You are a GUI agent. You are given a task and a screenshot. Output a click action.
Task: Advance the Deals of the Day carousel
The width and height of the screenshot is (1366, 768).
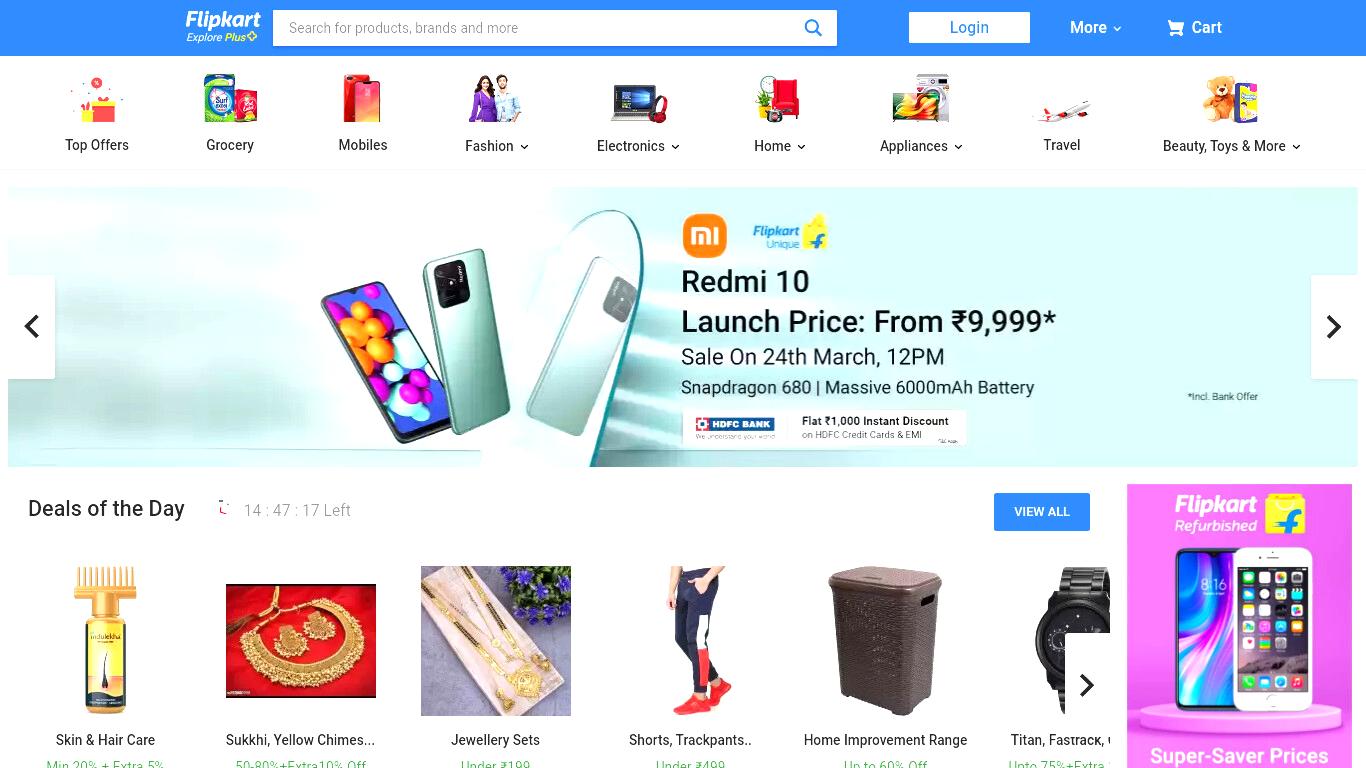pos(1087,685)
